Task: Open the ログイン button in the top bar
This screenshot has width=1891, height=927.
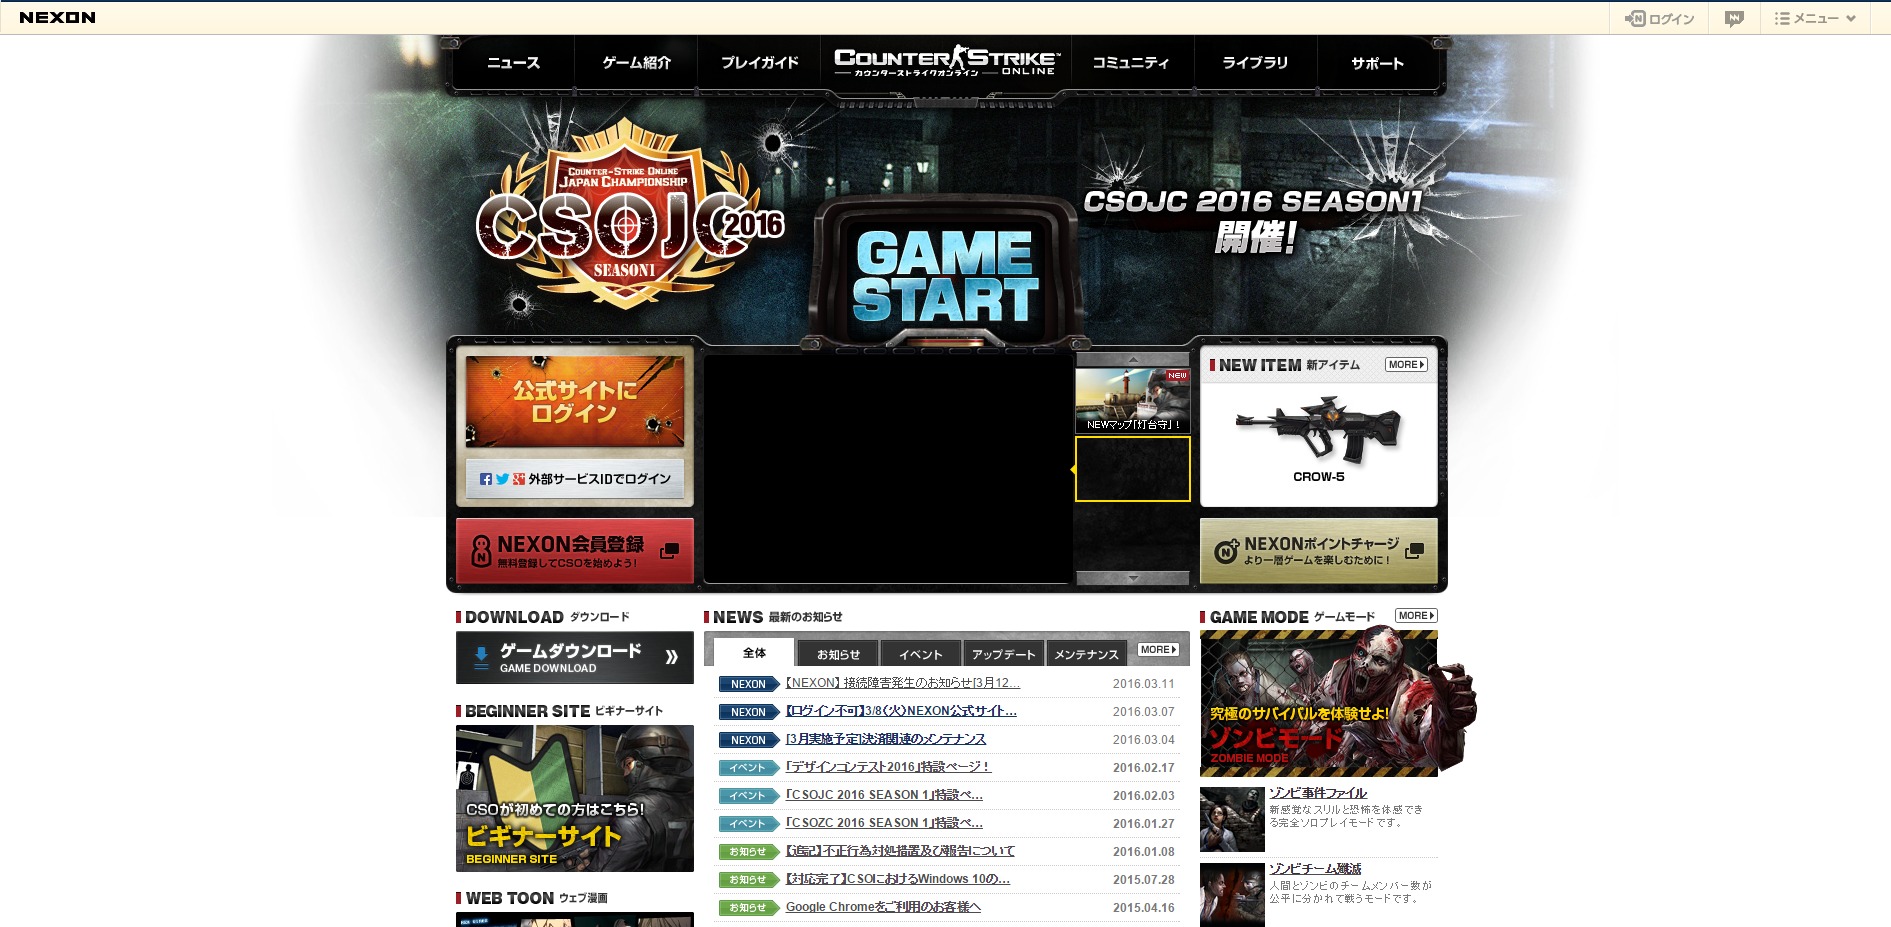Action: (1659, 18)
